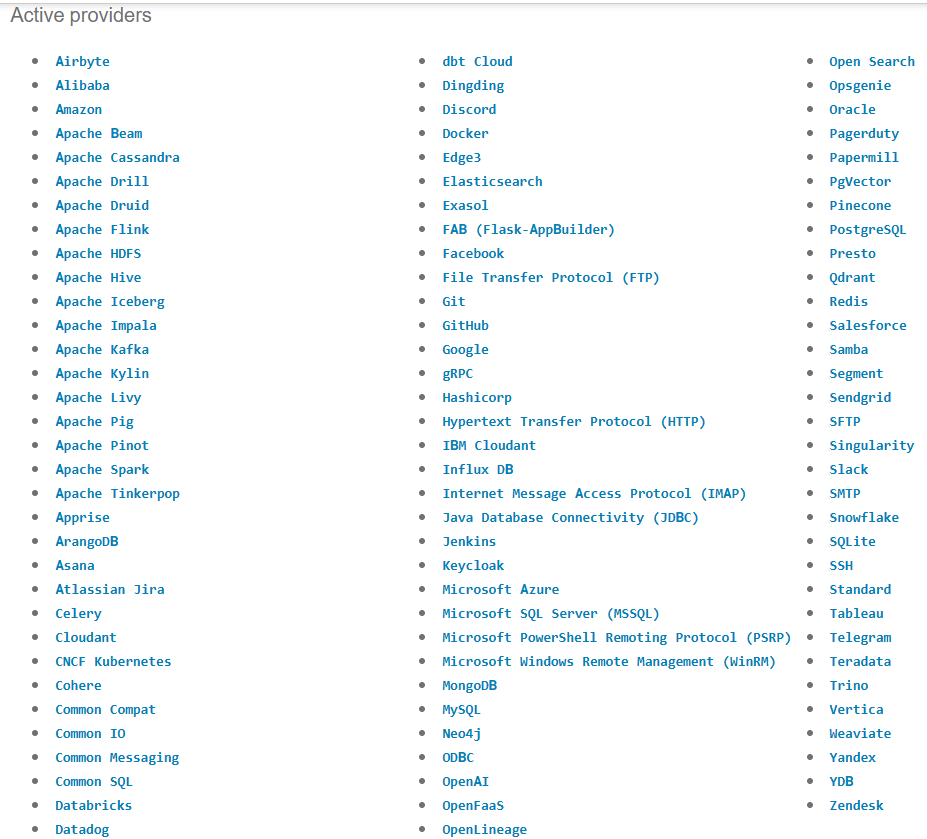This screenshot has height=839, width=927.
Task: Select the CNCF Kubernetes link
Action: (113, 661)
